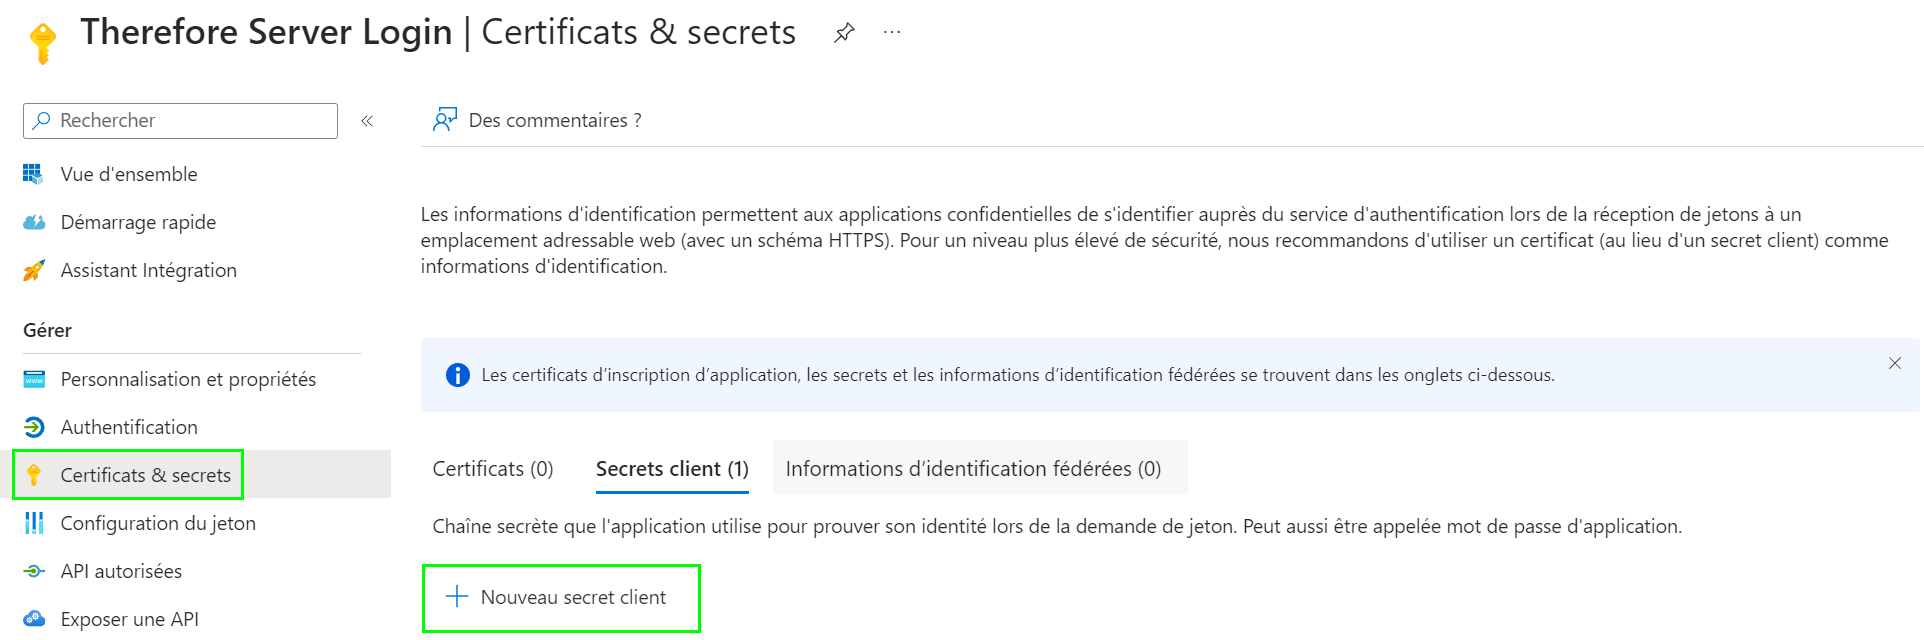1924x640 pixels.
Task: Pin the Certificats & secrets page
Action: 843,31
